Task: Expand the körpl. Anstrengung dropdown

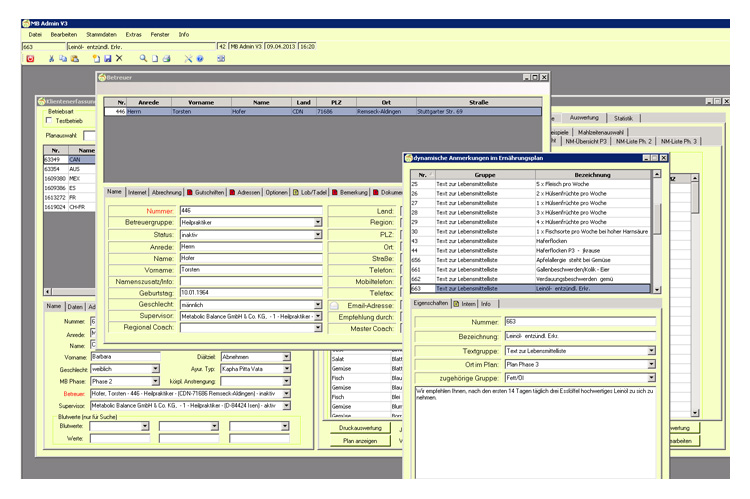Action: (x=286, y=381)
